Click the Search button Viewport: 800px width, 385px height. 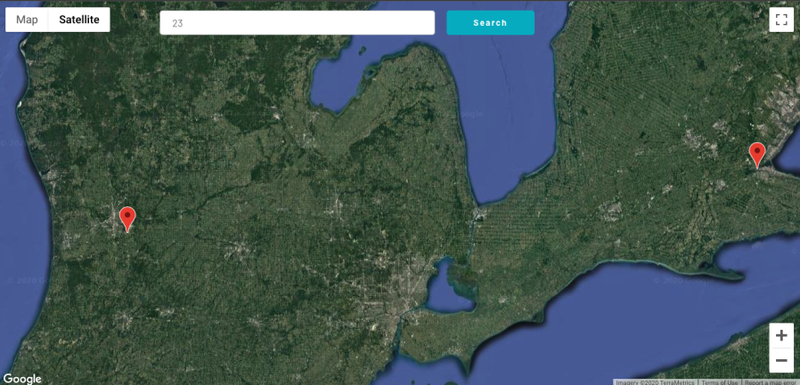(x=490, y=23)
